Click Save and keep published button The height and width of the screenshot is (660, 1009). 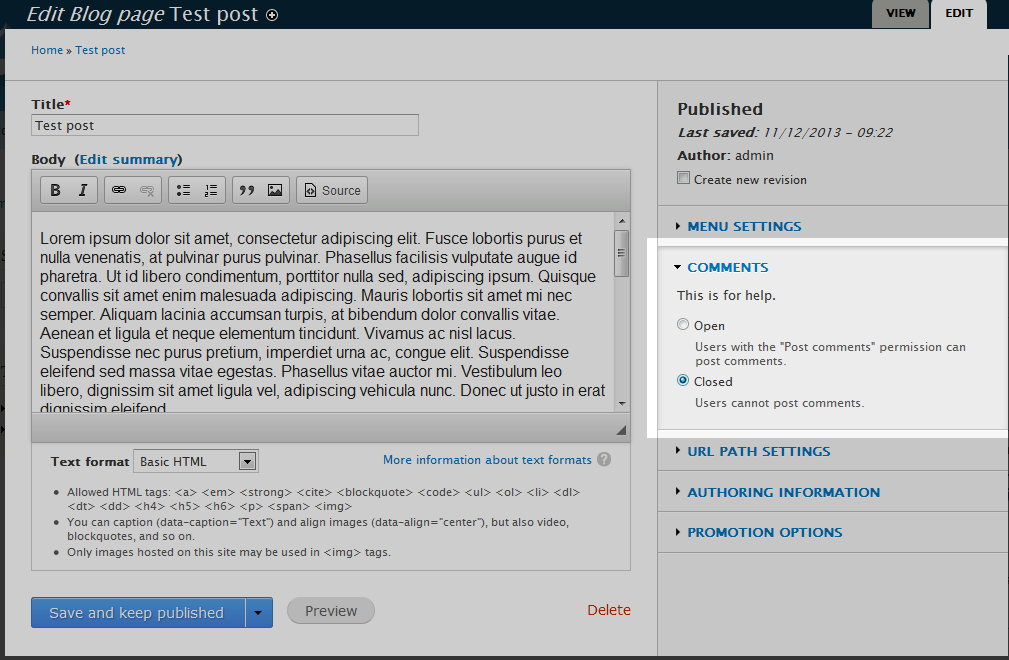[x=138, y=612]
